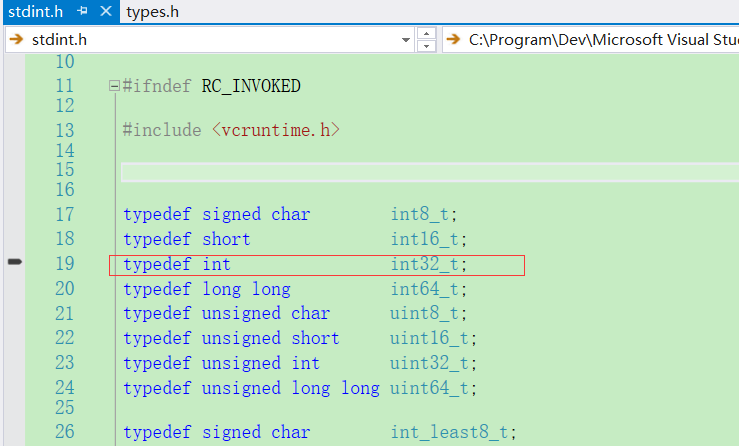Viewport: 739px width, 446px height.
Task: Click the int_least8_t type name
Action: (449, 432)
